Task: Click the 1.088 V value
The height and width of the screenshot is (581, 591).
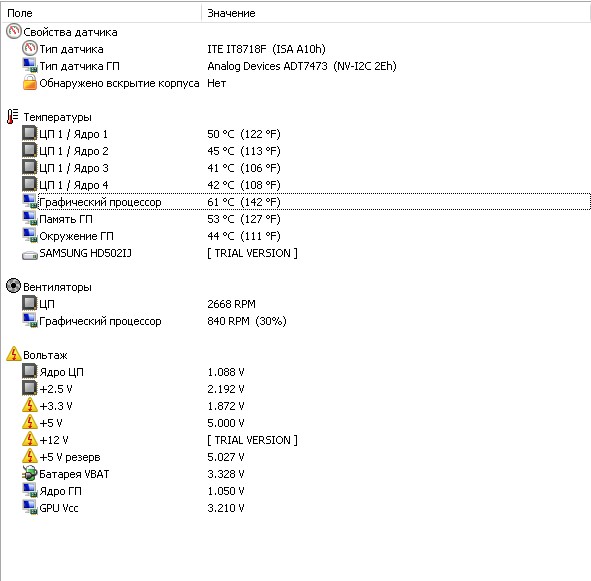Action: [x=226, y=372]
